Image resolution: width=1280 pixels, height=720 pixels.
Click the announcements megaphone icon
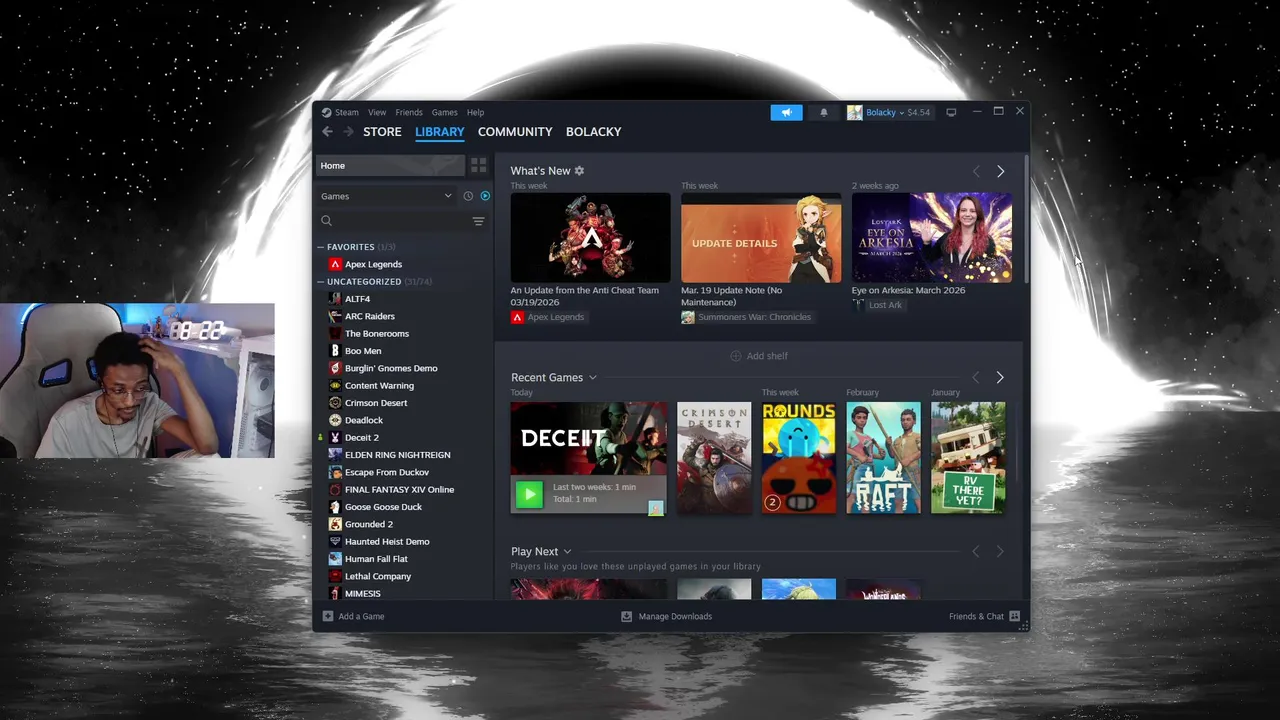pos(786,112)
